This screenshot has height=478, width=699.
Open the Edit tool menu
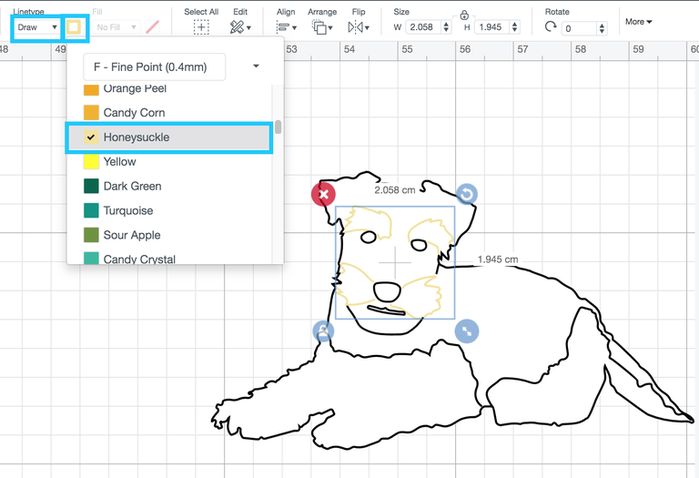[241, 28]
